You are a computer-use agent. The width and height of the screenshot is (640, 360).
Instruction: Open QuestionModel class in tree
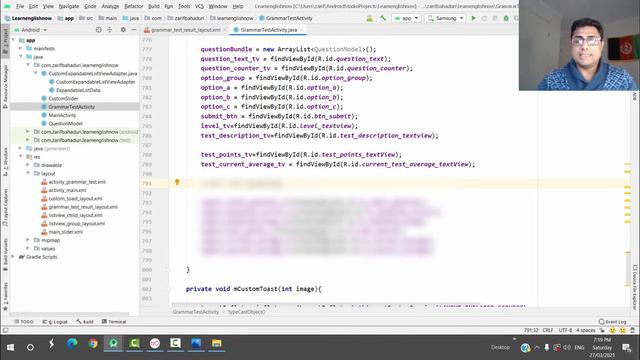[65, 123]
